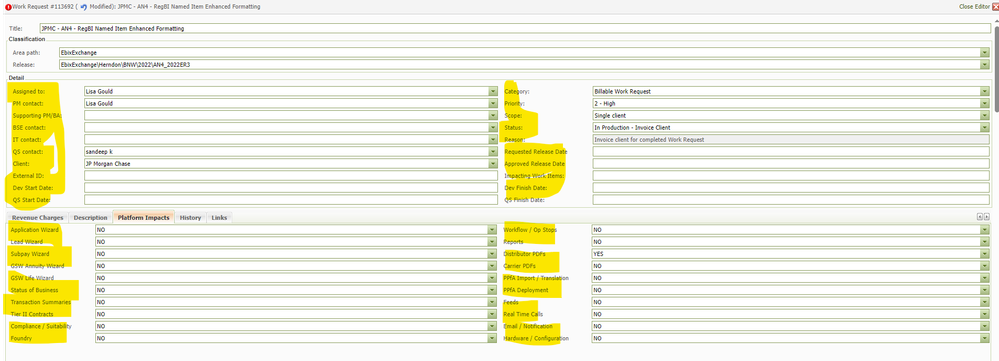Click the blue undo arrow next to Modified
The width and height of the screenshot is (999, 361).
coord(83,6)
